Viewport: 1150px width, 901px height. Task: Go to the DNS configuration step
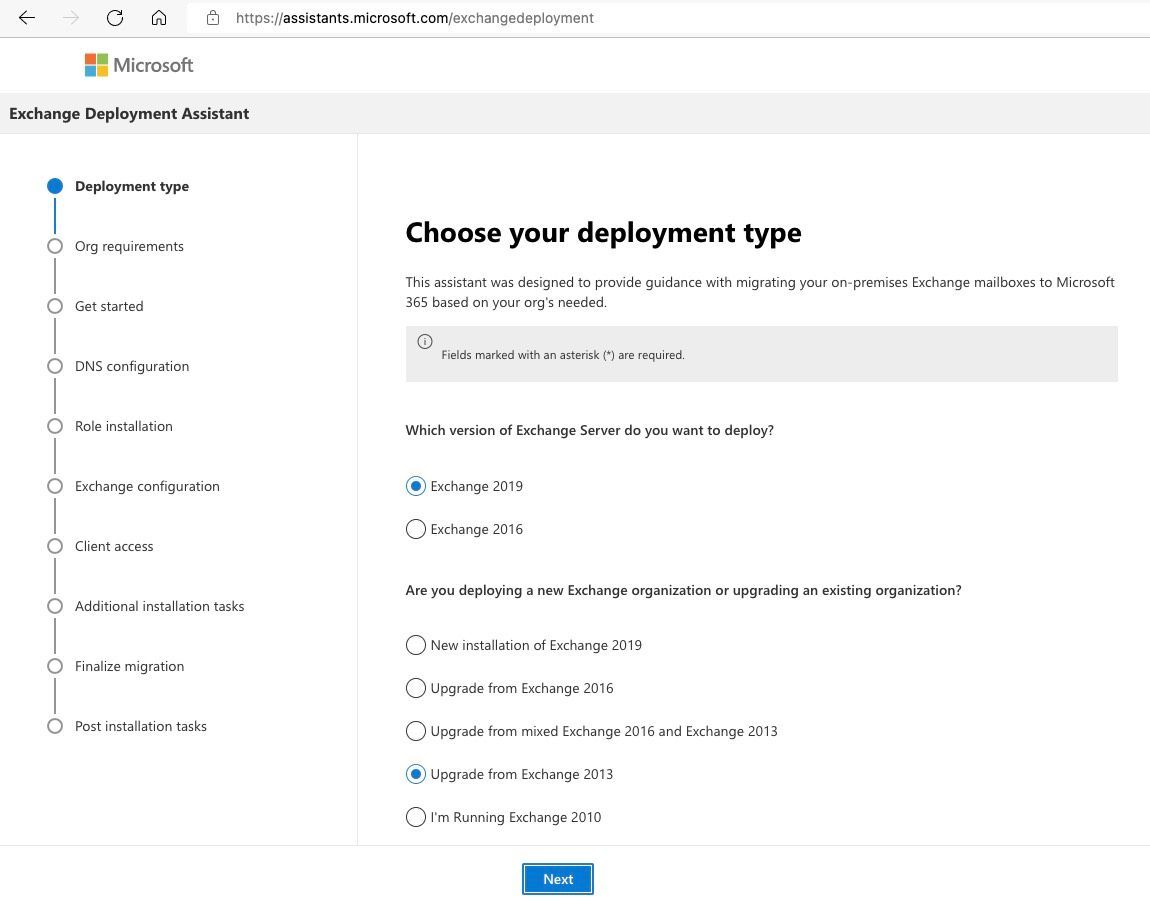[x=132, y=366]
